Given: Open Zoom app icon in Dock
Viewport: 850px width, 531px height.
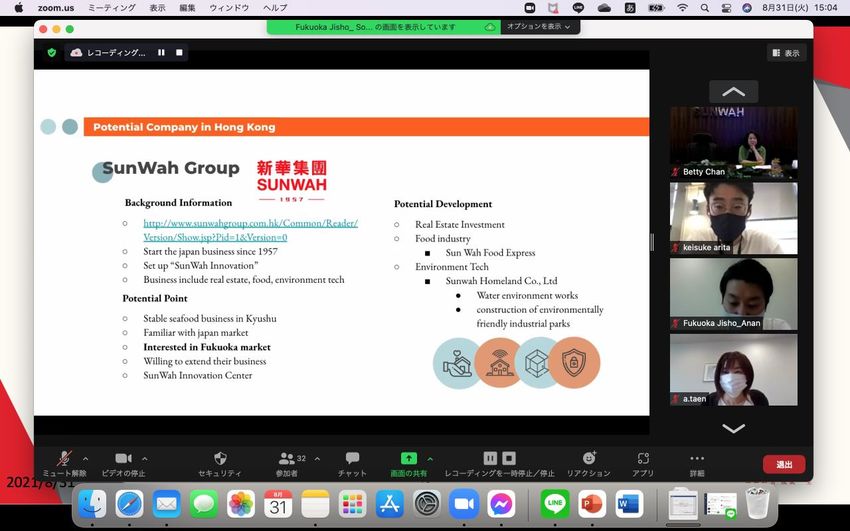Looking at the screenshot, I should click(464, 504).
